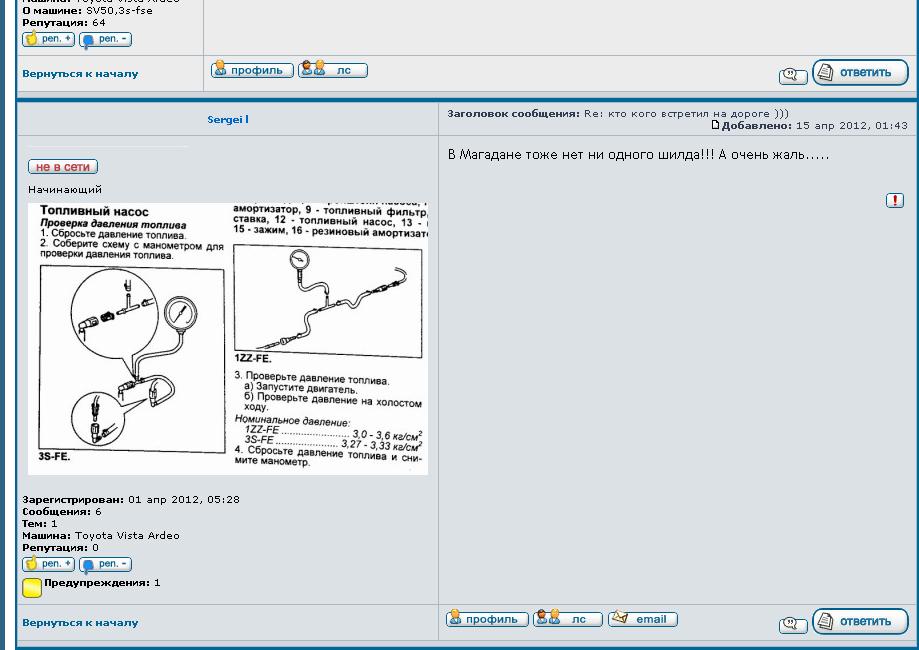Click 'Вернуться к началу' below Sergei I's info

pos(80,622)
